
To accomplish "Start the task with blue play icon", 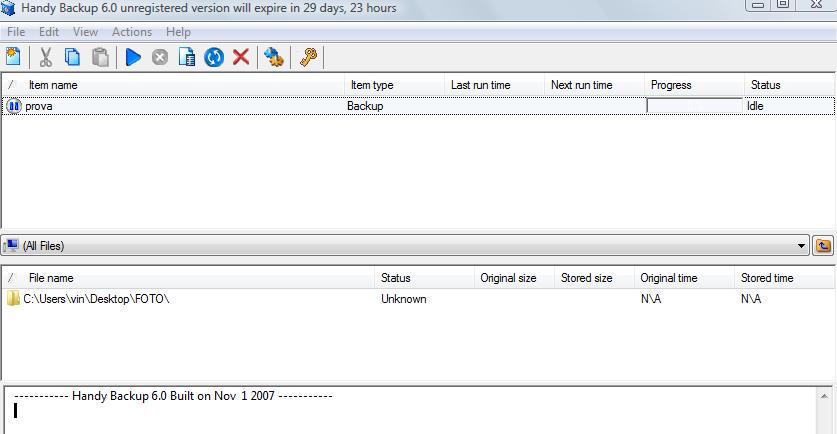I will click(133, 57).
